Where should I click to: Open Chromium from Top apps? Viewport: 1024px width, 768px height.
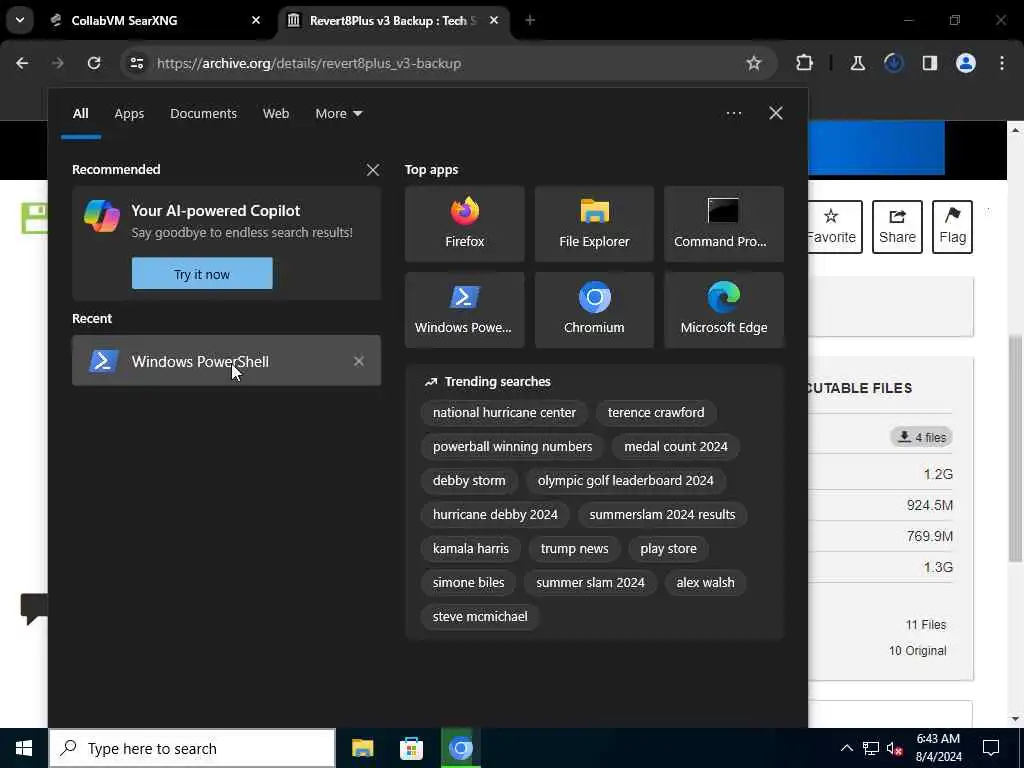click(x=594, y=310)
